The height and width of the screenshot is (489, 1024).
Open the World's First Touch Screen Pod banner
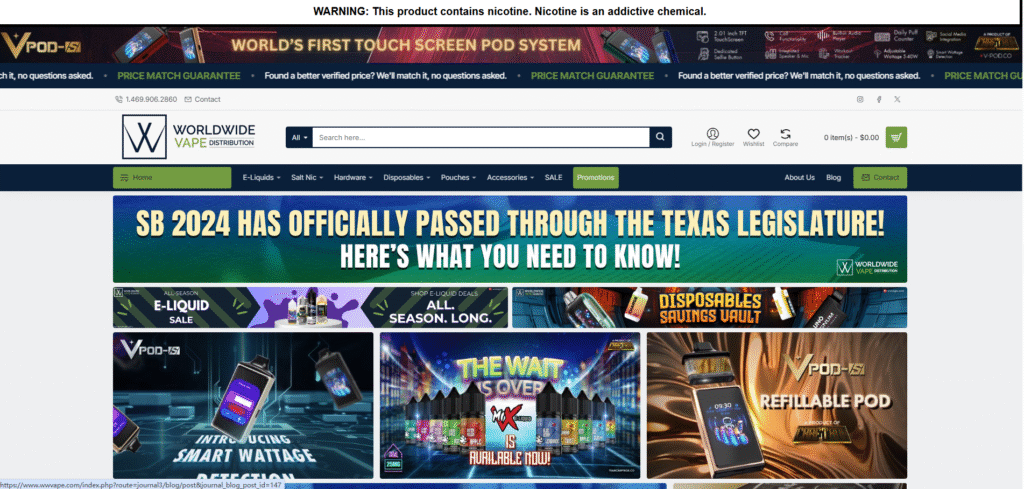pos(509,44)
